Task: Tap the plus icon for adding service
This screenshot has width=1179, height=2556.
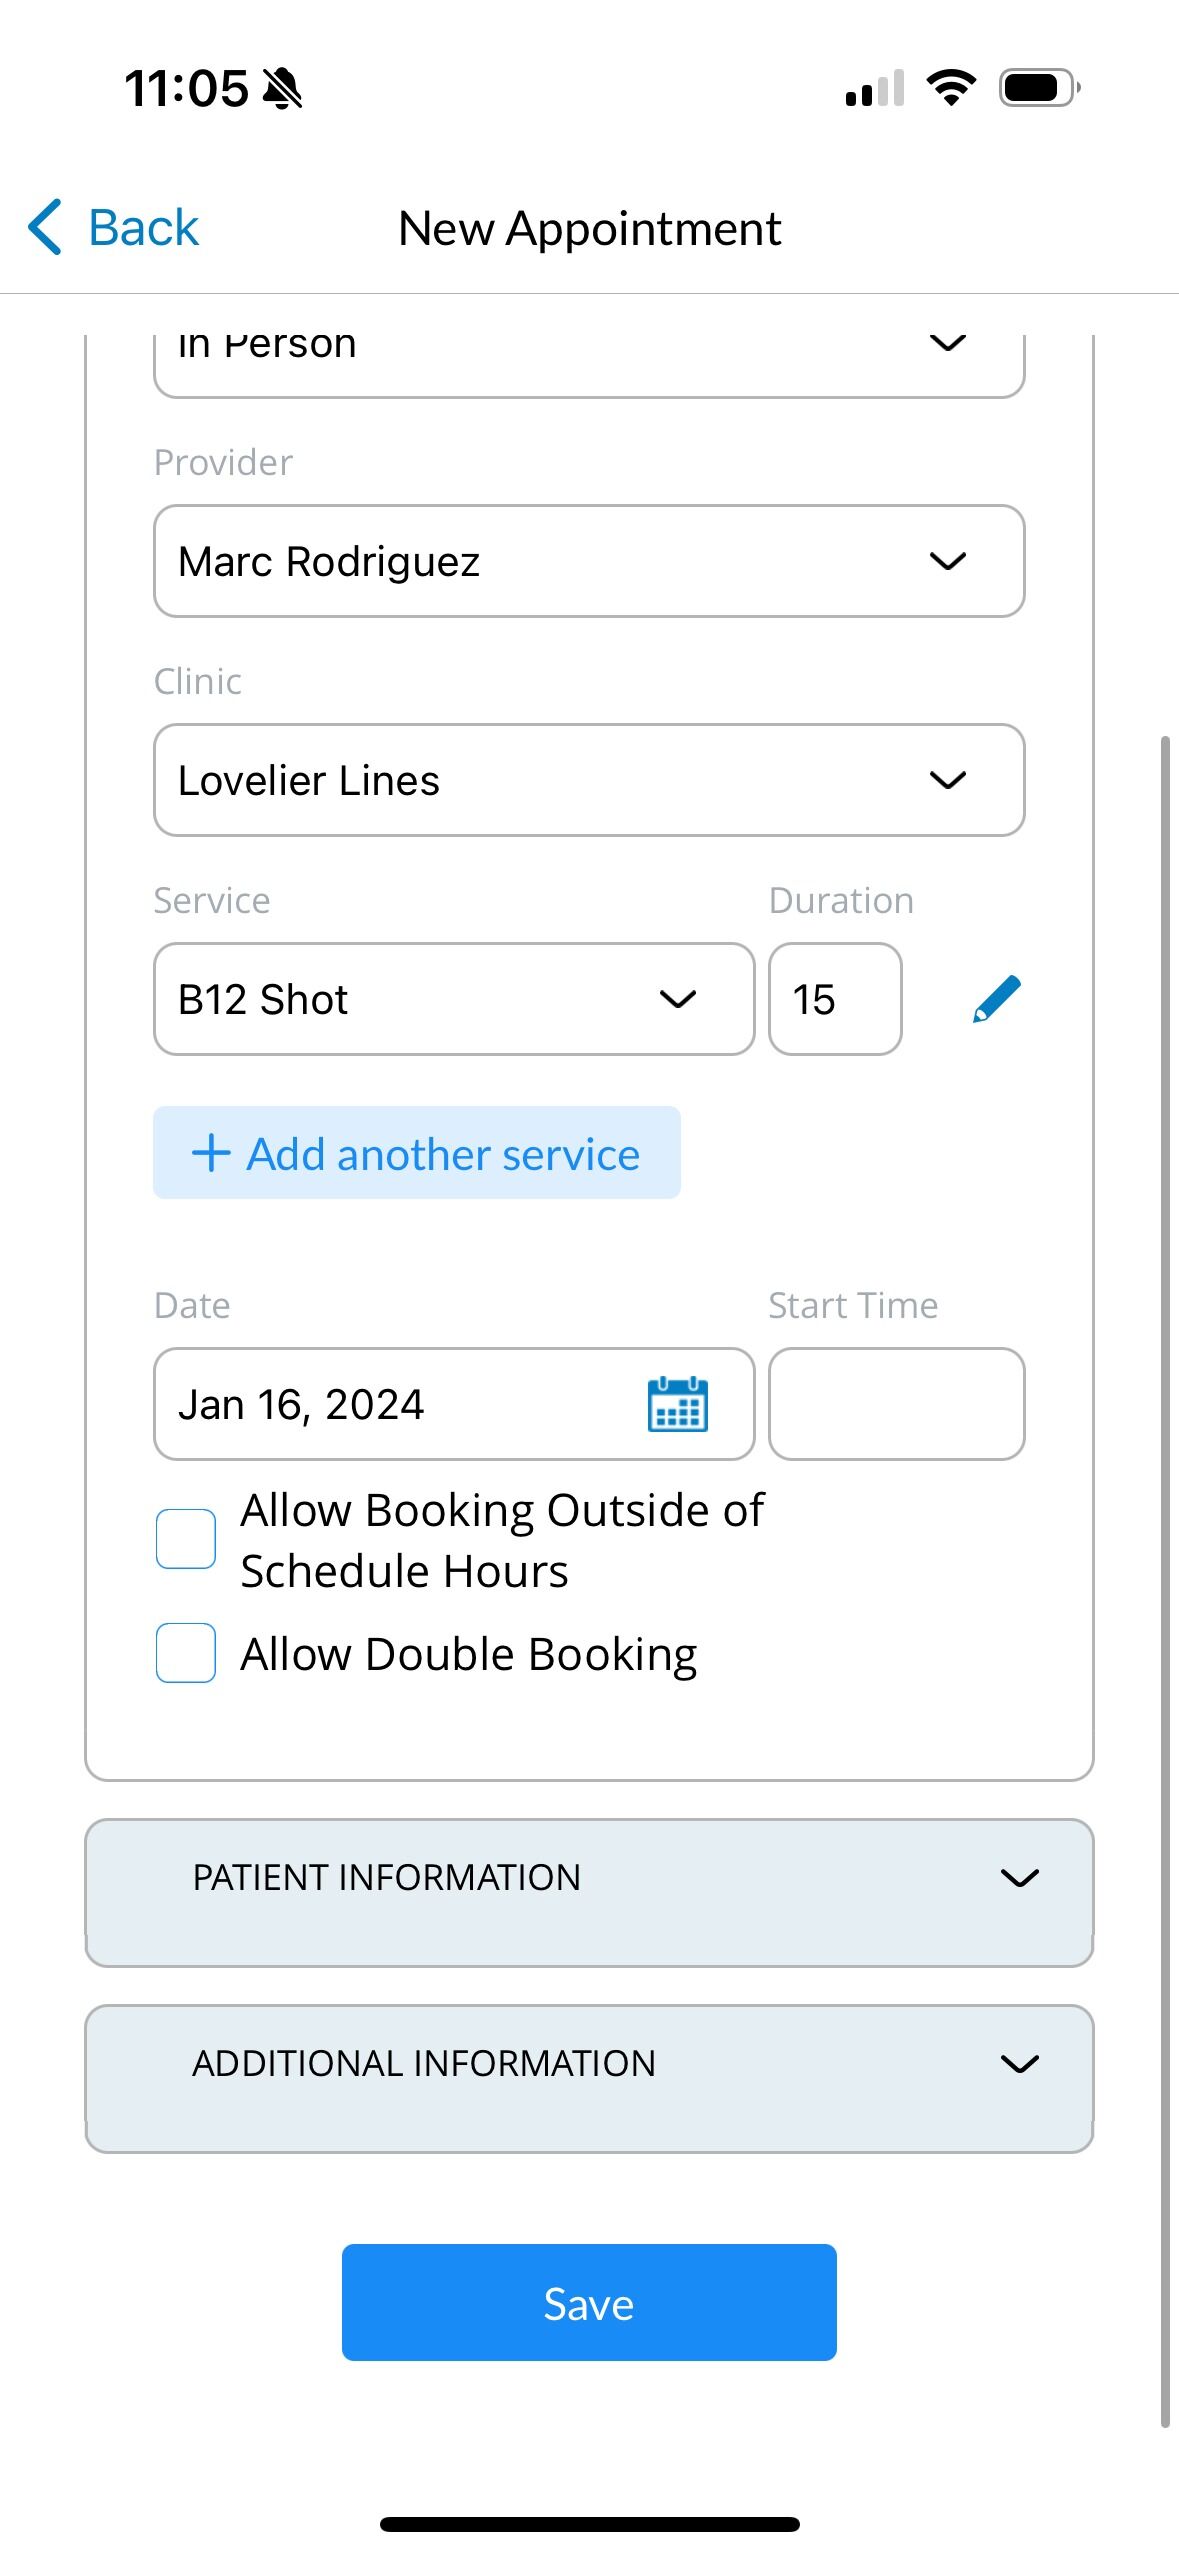Action: [x=211, y=1153]
